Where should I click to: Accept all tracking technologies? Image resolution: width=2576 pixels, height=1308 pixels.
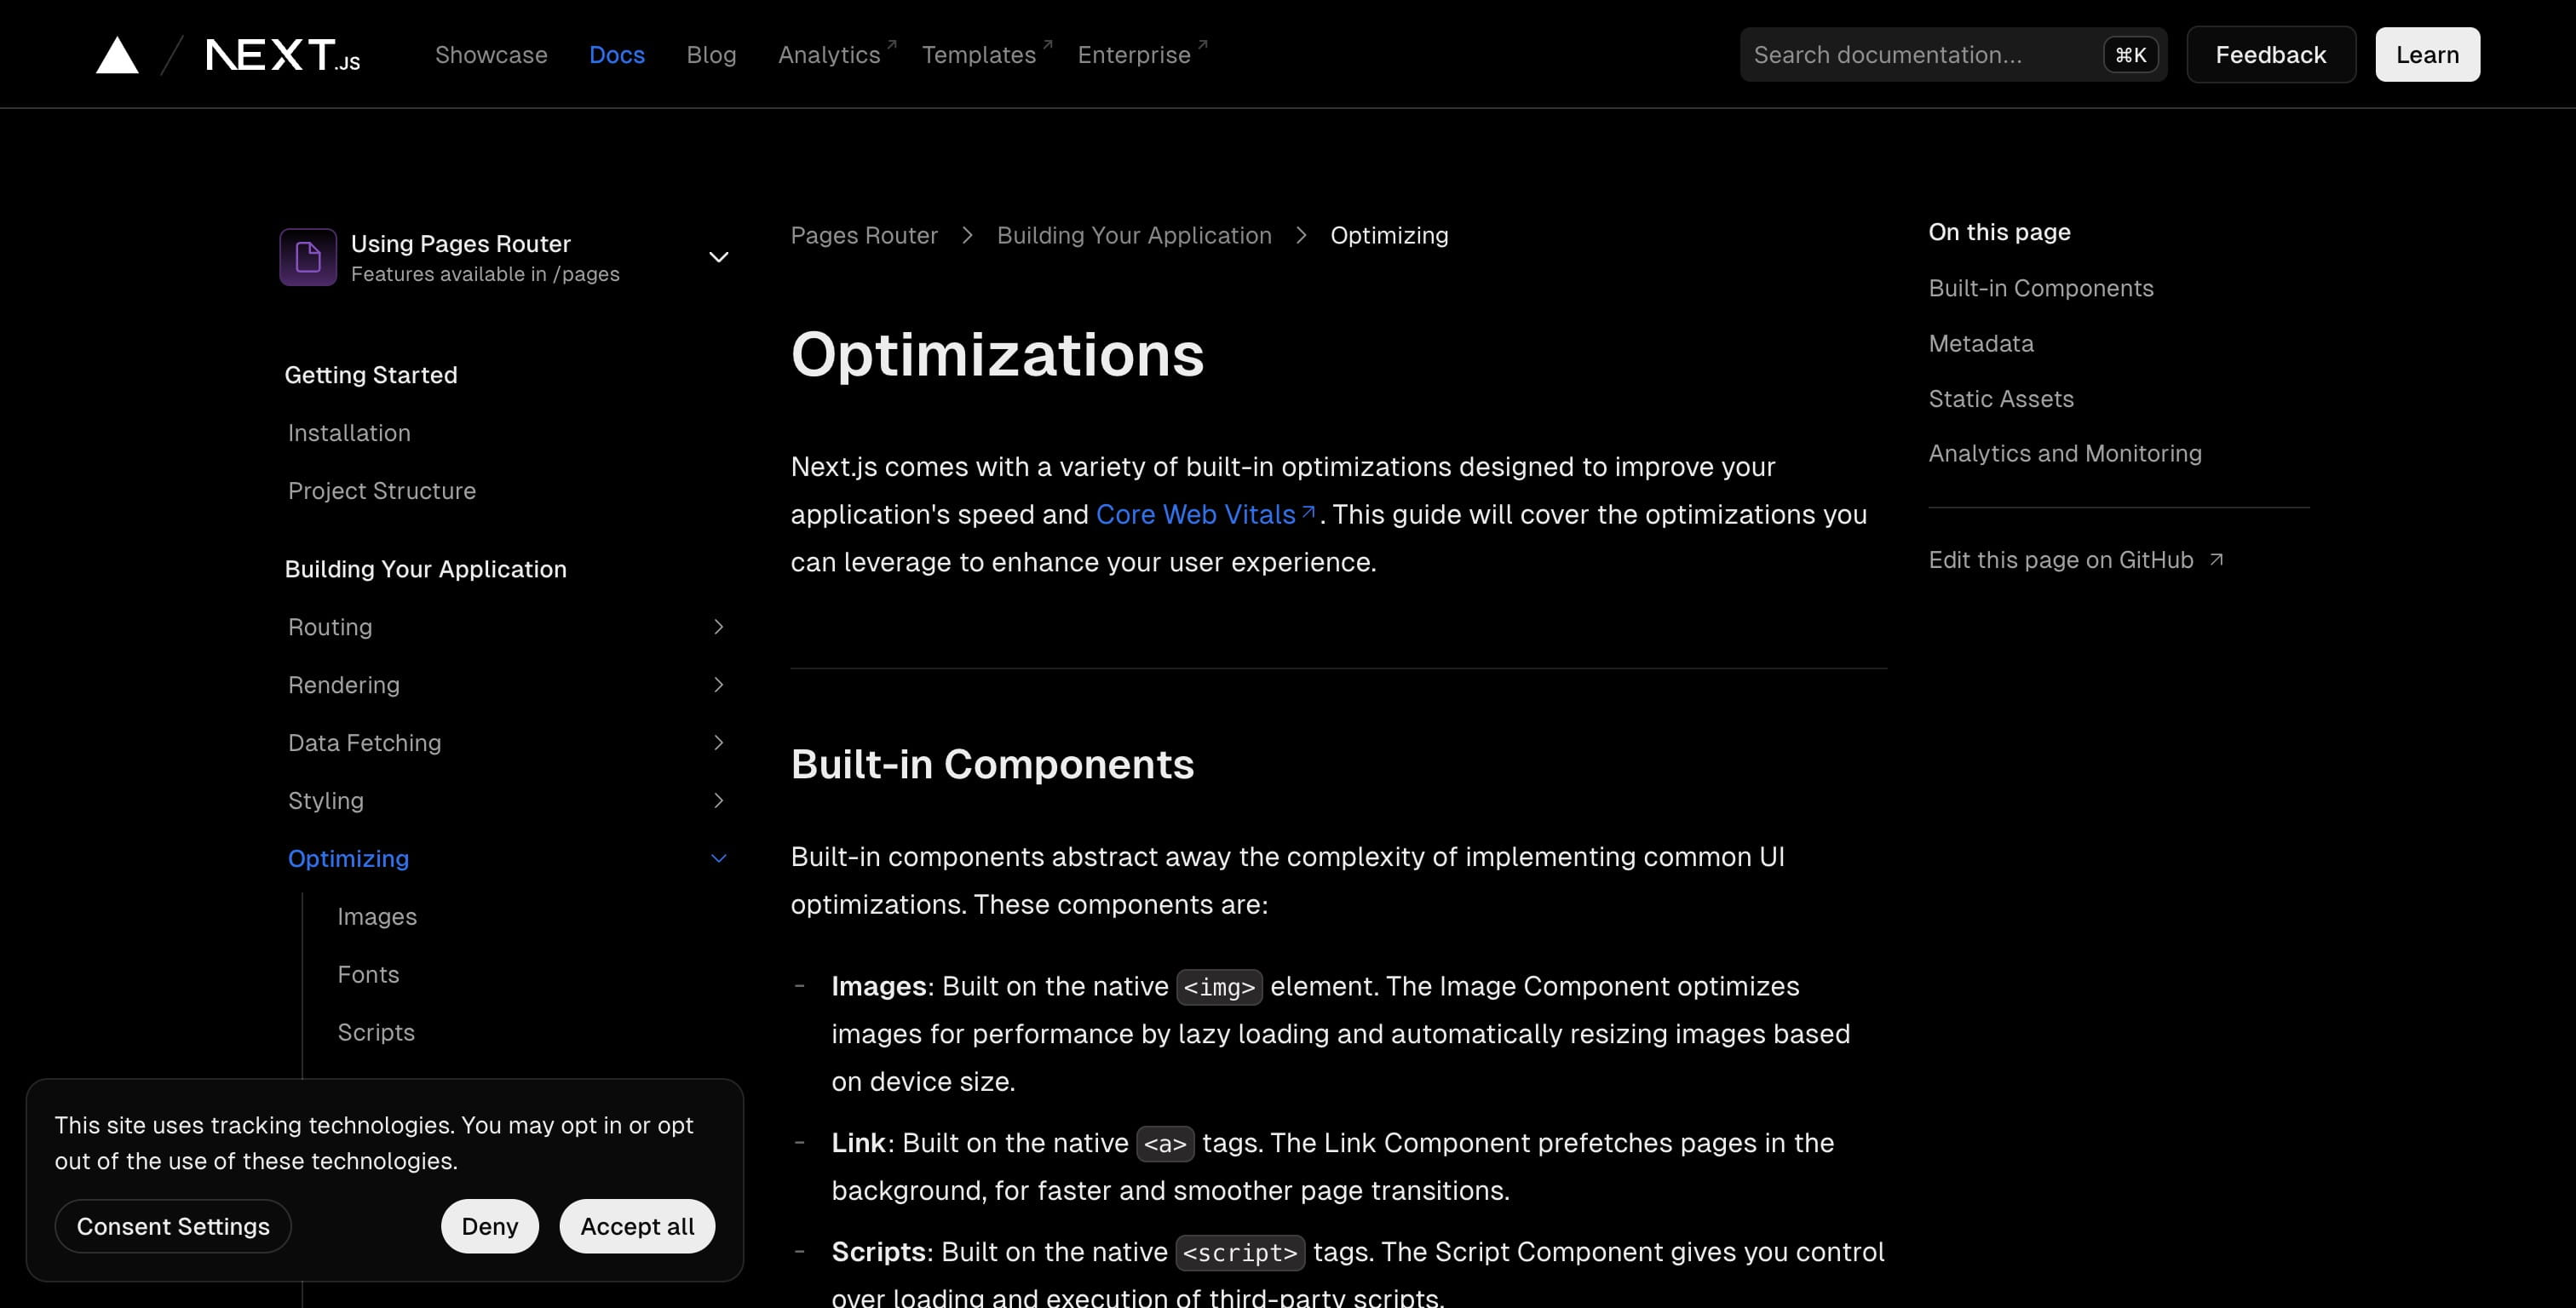point(636,1225)
